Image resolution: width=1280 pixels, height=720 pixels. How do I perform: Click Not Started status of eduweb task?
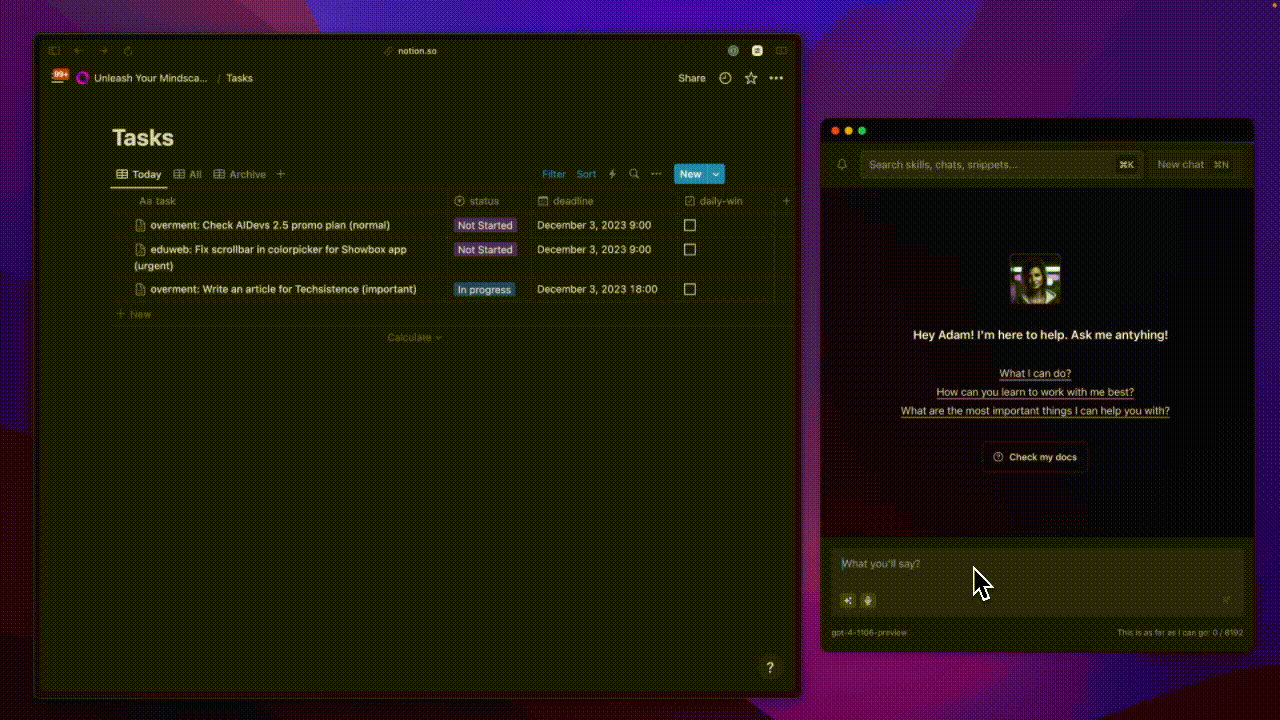pos(485,250)
